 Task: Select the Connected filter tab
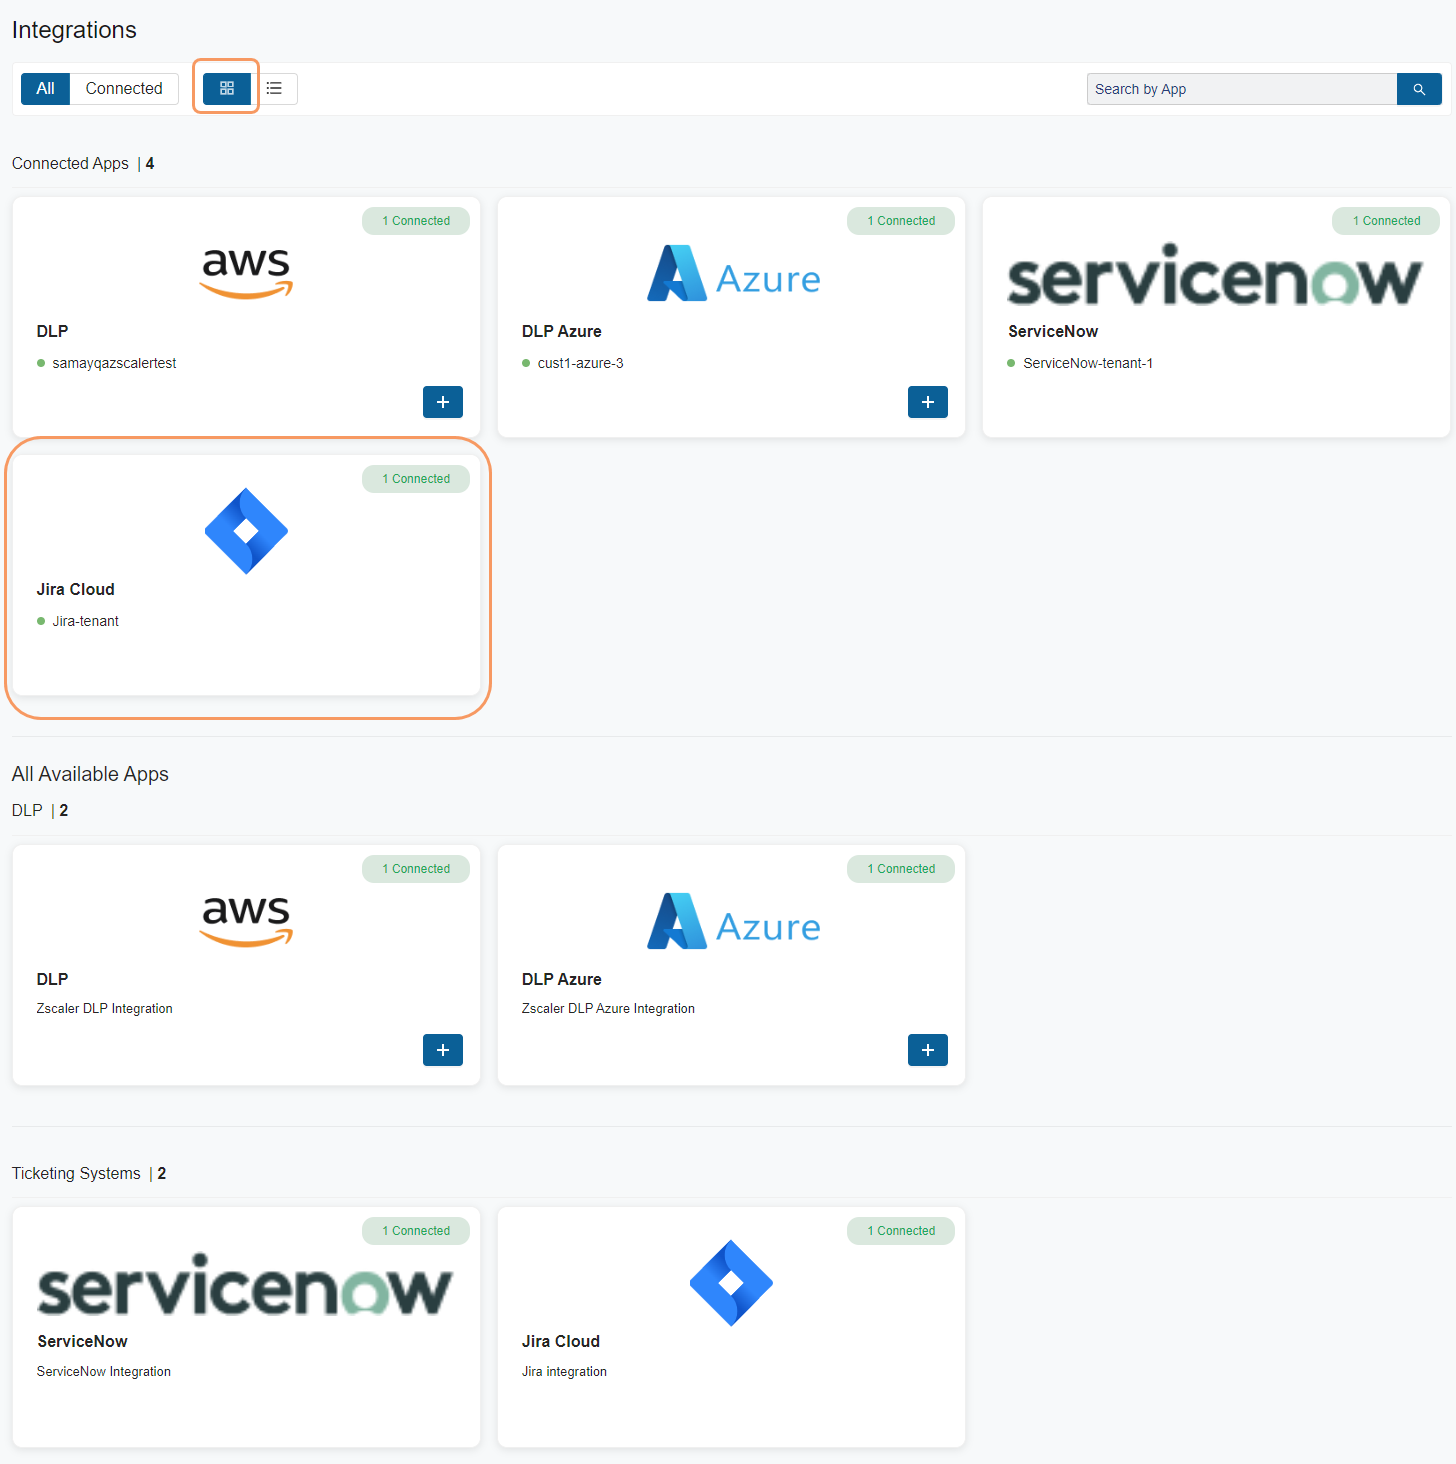point(124,89)
